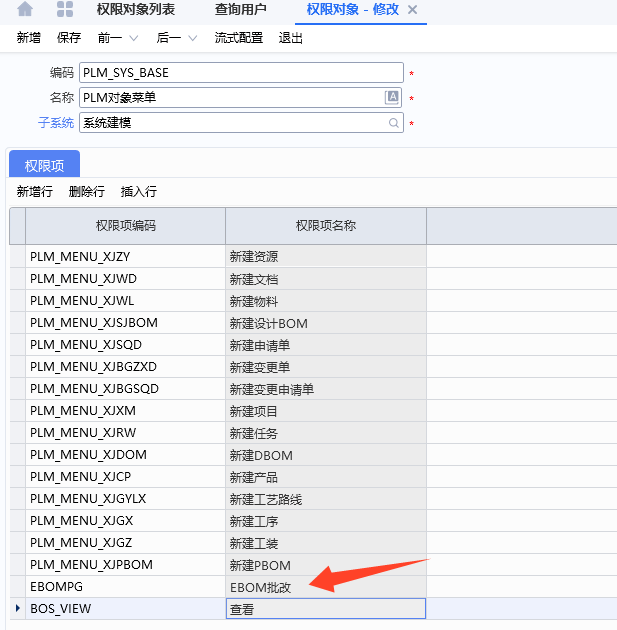617x630 pixels.
Task: Select the 权限项 section tab
Action: 44,165
